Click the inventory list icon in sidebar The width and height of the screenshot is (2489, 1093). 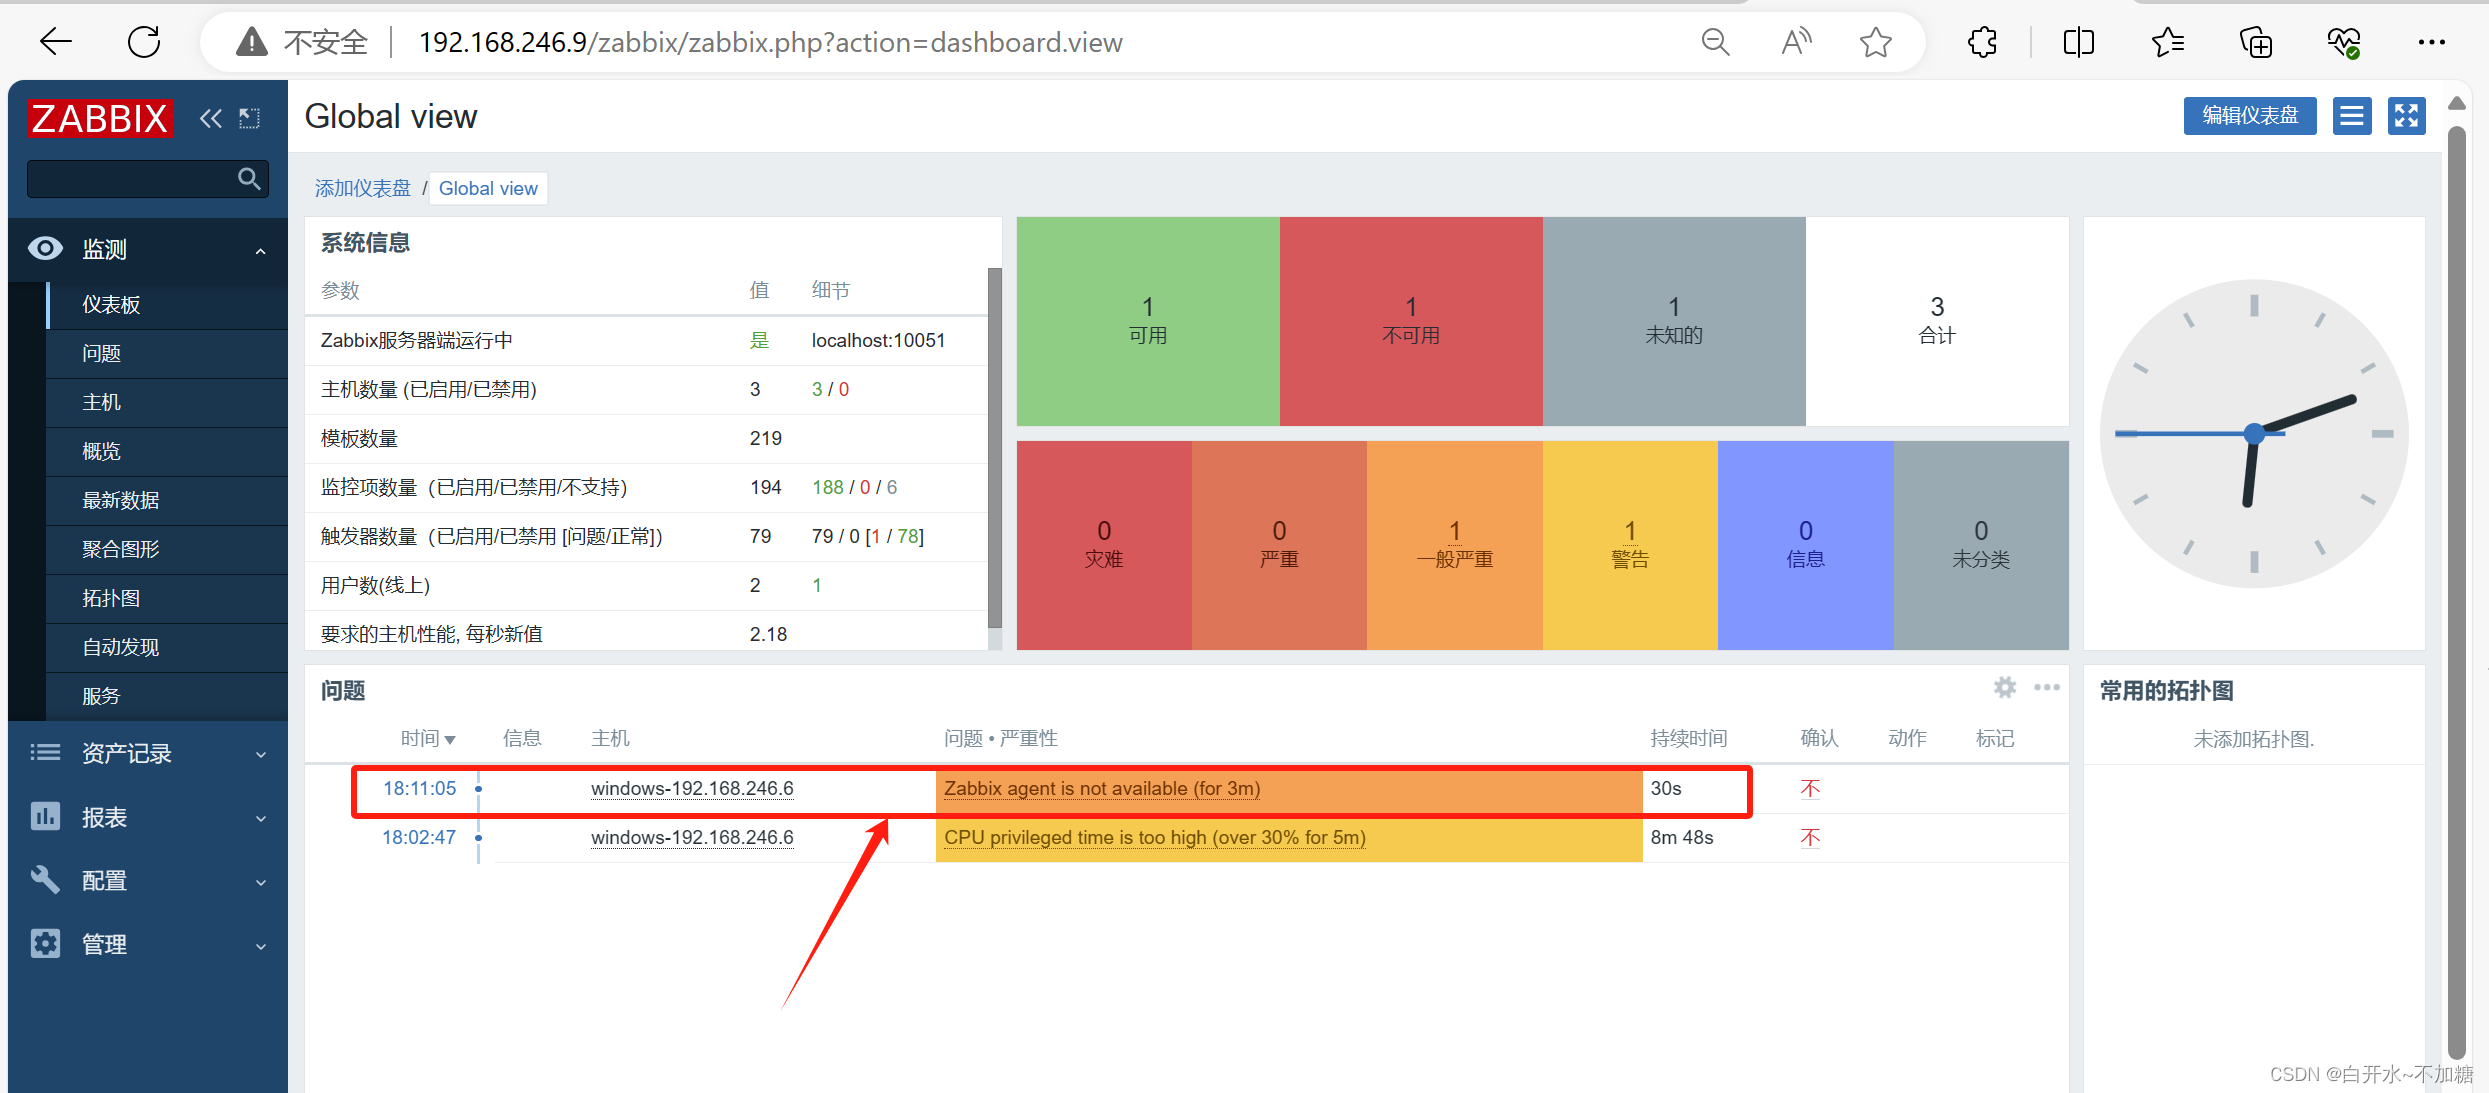(x=45, y=752)
